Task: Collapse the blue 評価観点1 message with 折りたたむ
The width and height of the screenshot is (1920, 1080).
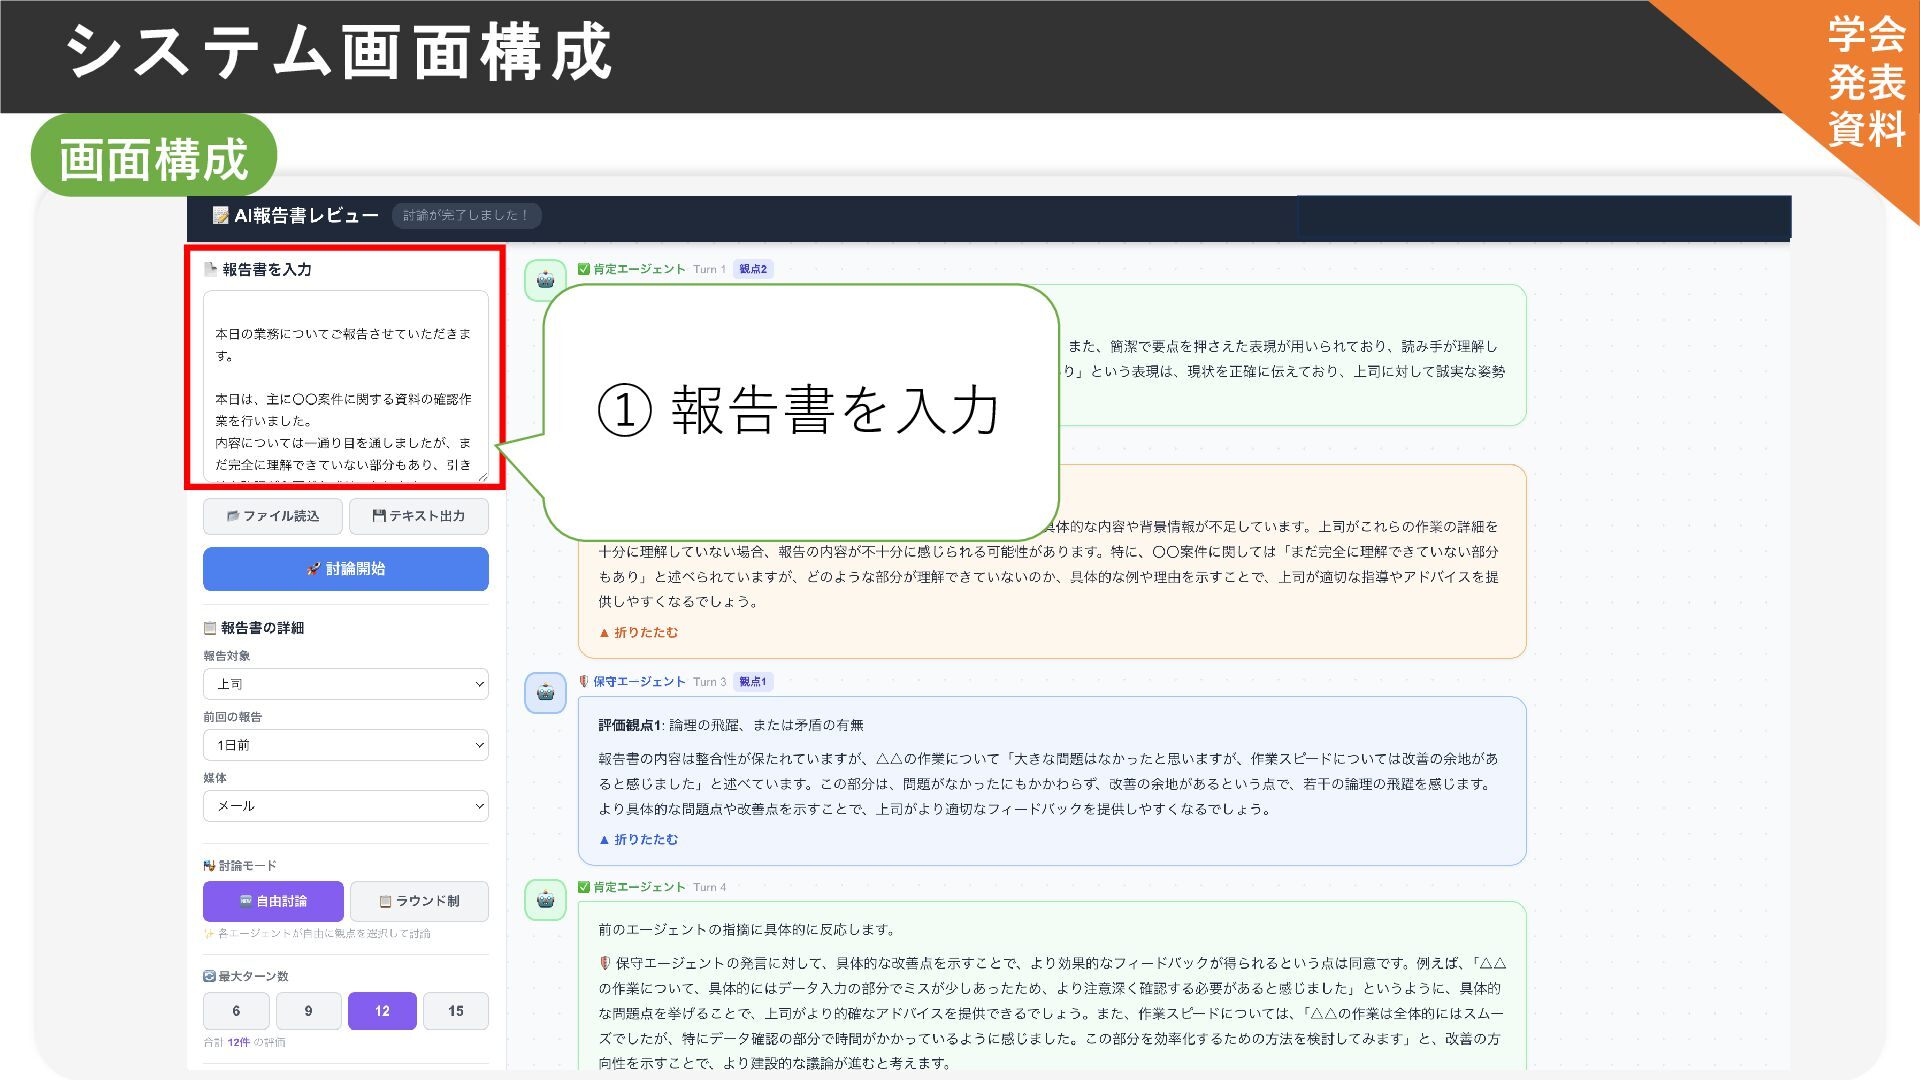Action: click(638, 840)
